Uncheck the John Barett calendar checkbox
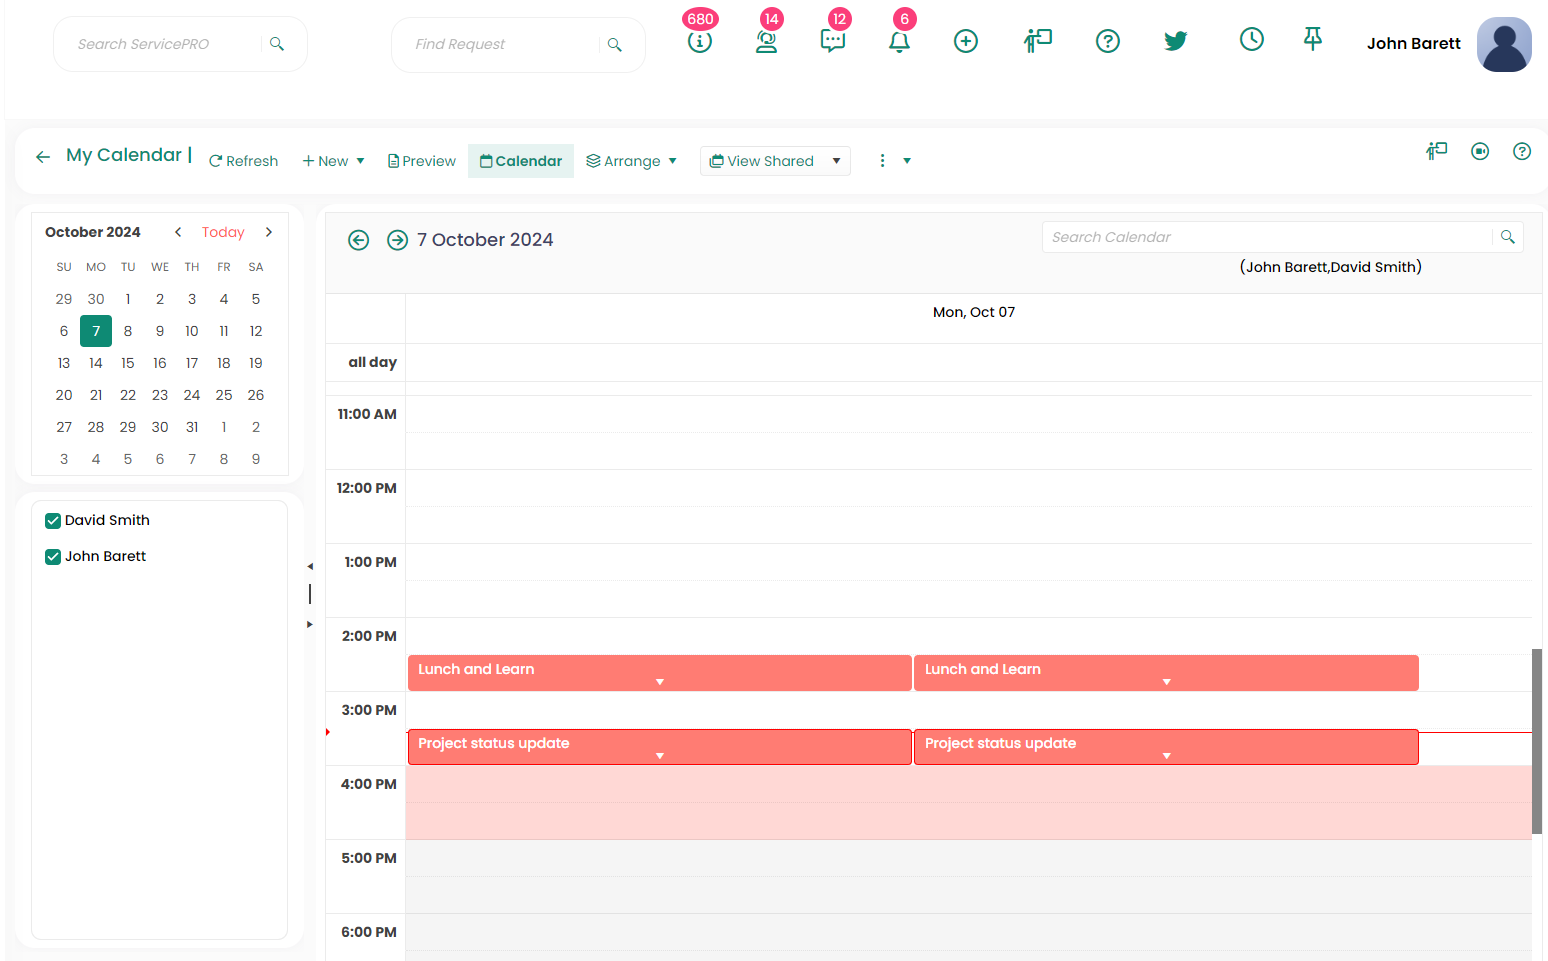The height and width of the screenshot is (961, 1548). 53,557
